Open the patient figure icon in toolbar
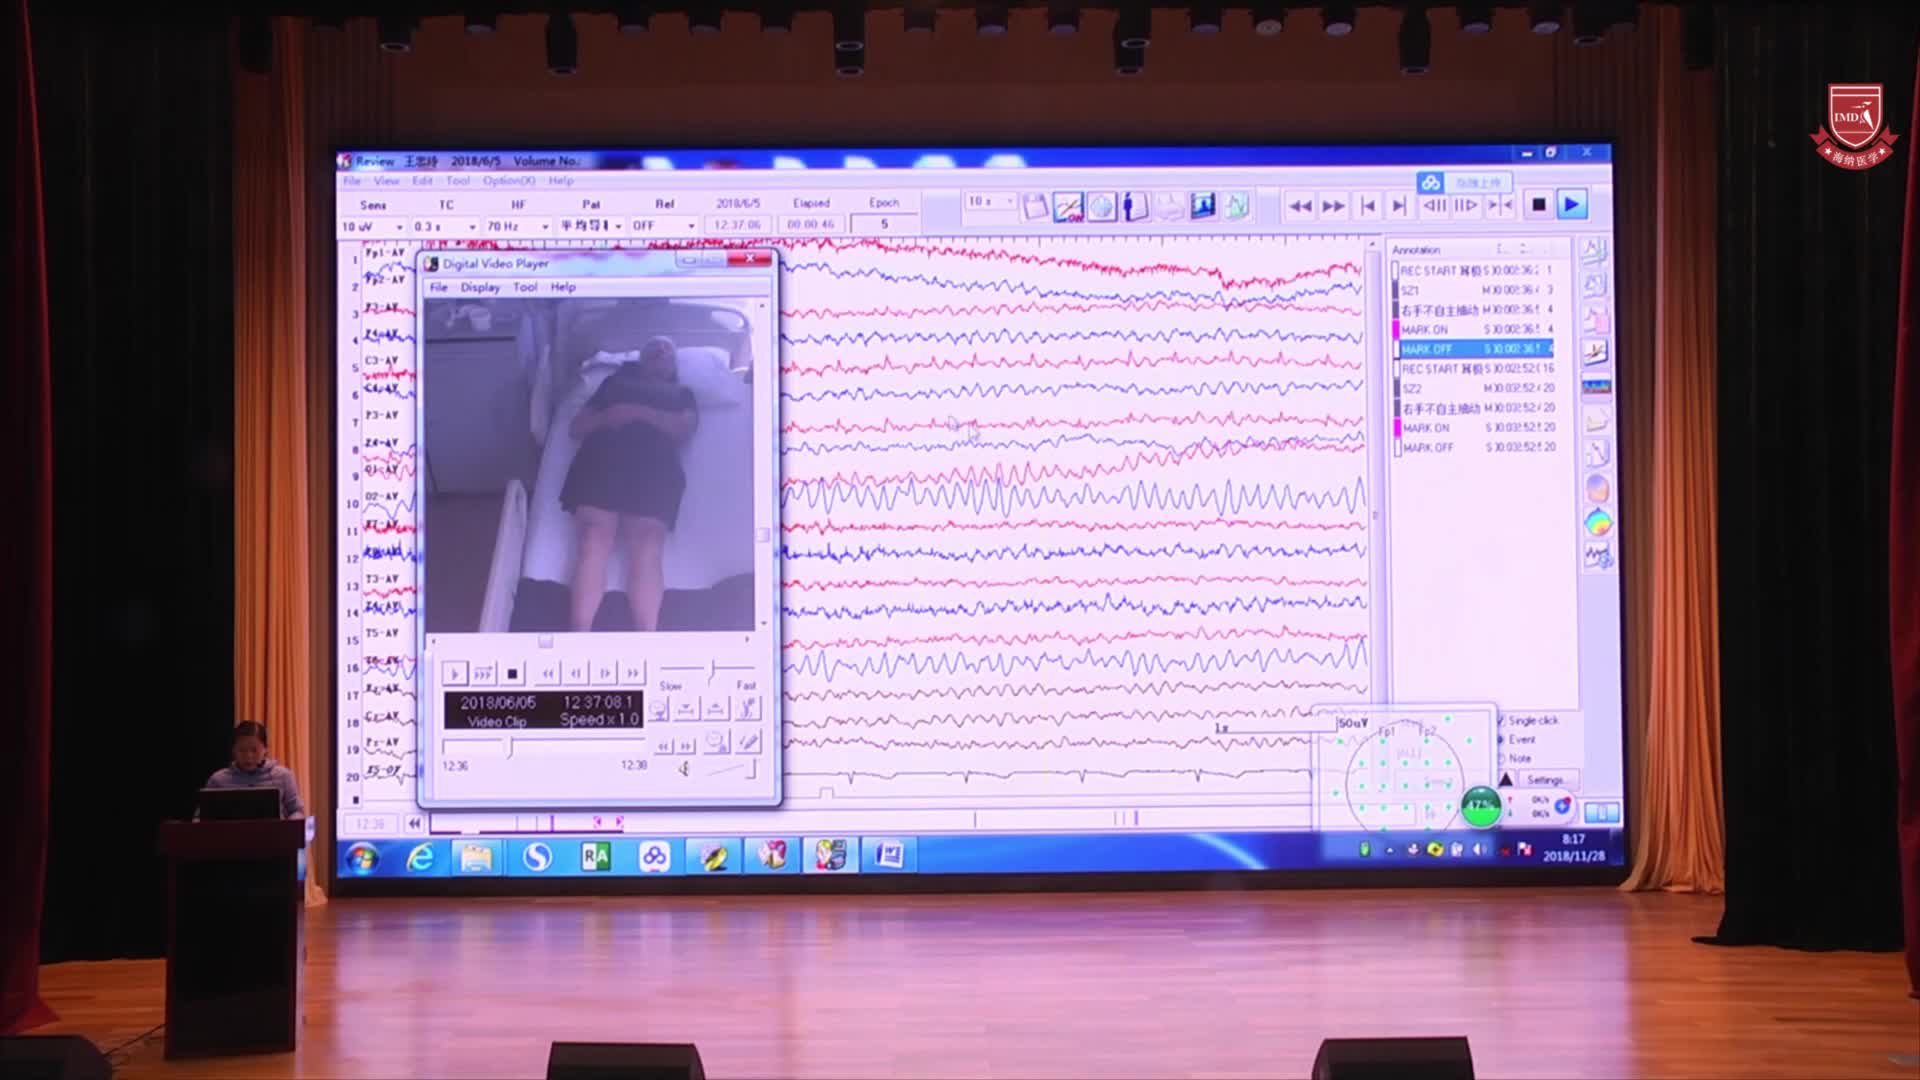Screen dimensions: 1920x1080 coord(1135,207)
